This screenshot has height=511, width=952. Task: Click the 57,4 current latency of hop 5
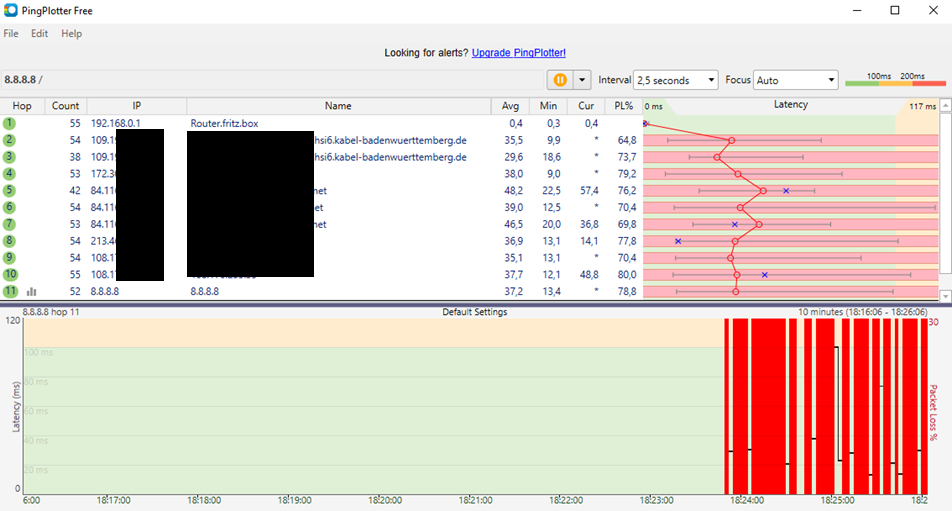pos(589,191)
